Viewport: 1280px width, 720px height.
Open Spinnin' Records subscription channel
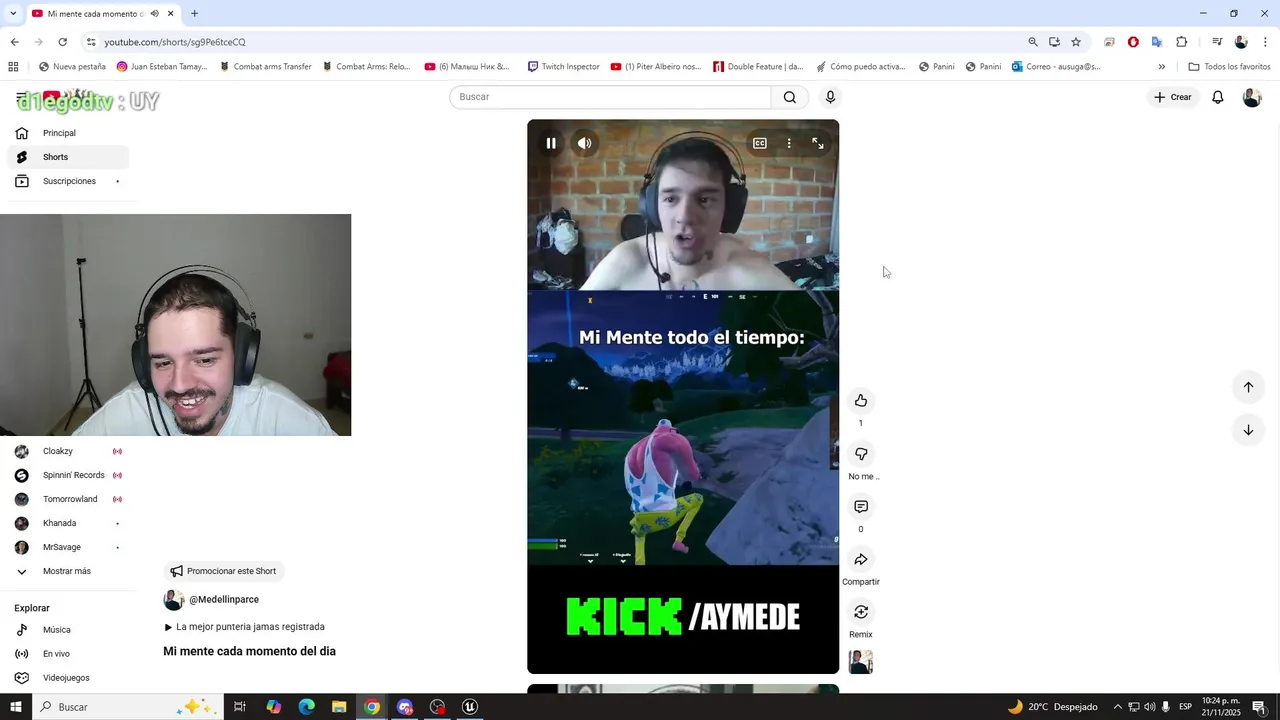point(68,475)
